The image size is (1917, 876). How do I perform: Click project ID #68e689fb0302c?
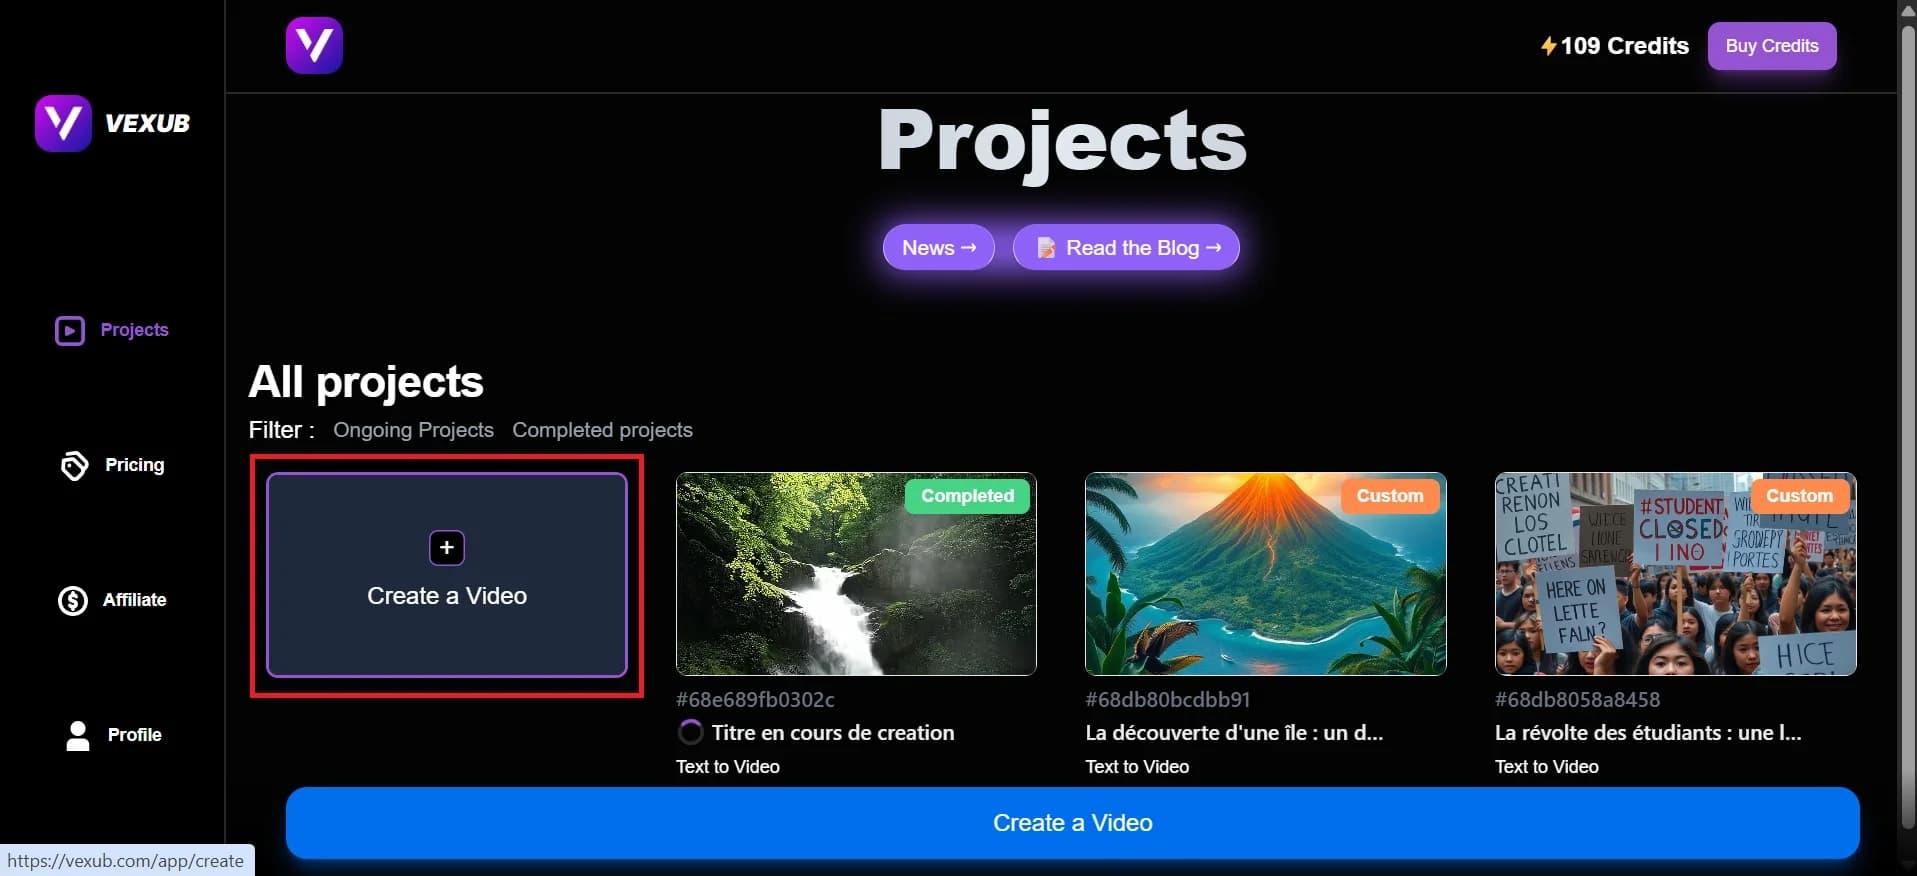tap(755, 700)
